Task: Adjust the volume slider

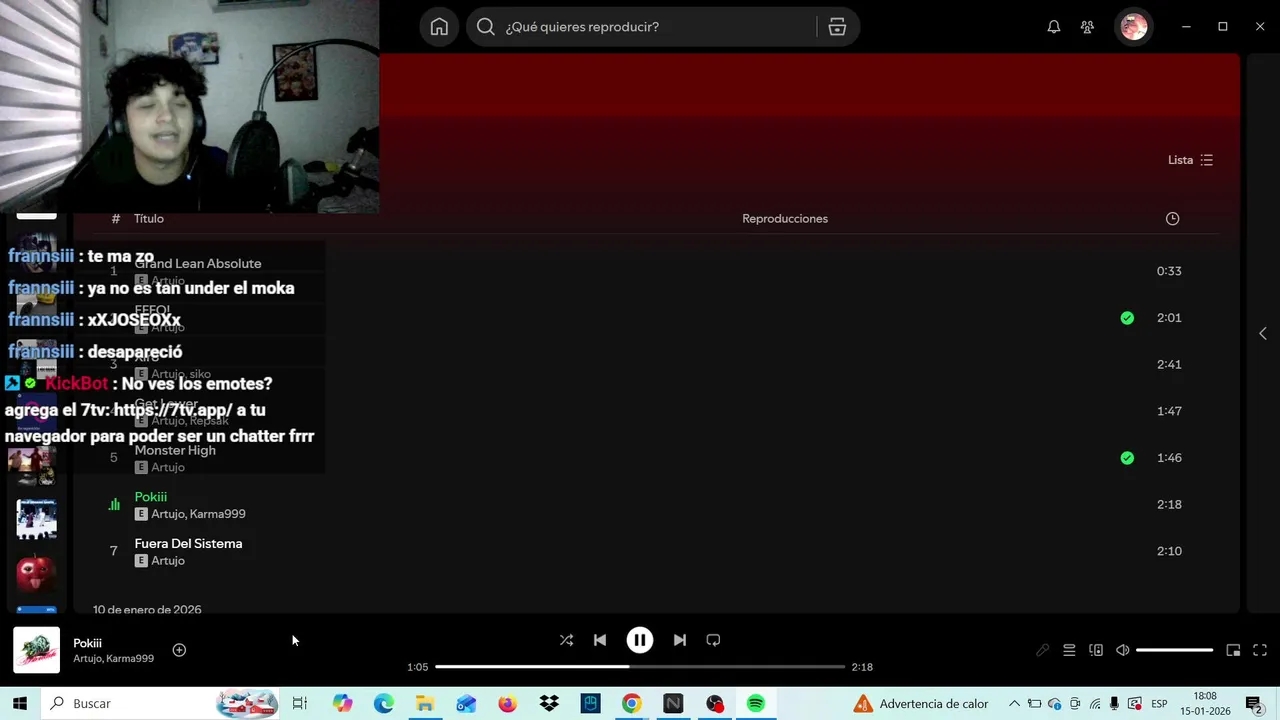Action: coord(1175,650)
